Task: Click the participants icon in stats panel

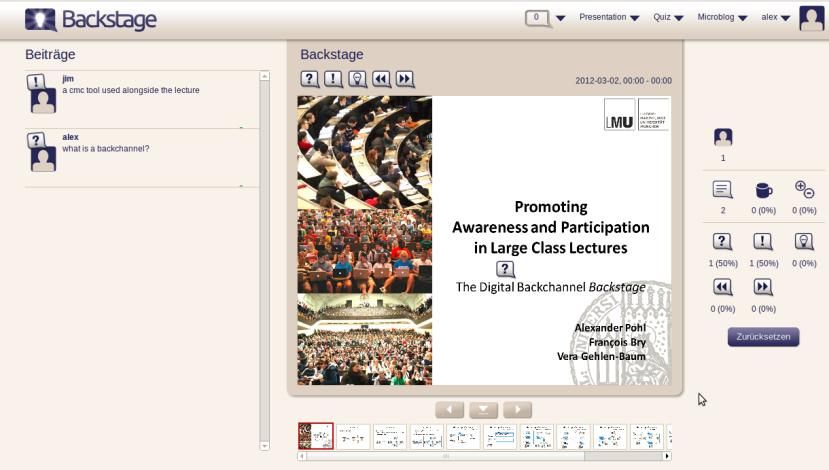Action: (x=723, y=137)
